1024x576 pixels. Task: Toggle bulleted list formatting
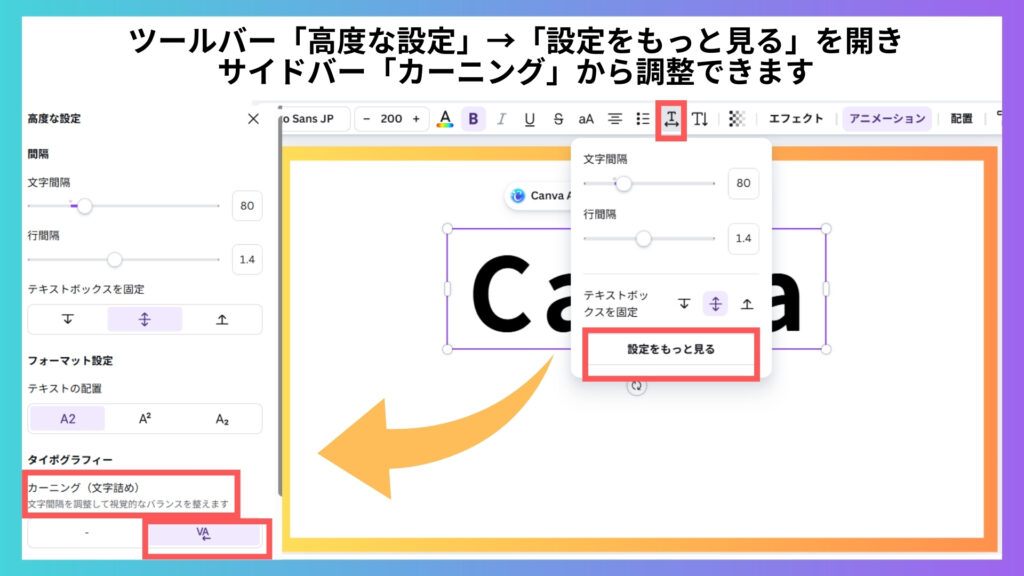pyautogui.click(x=643, y=119)
